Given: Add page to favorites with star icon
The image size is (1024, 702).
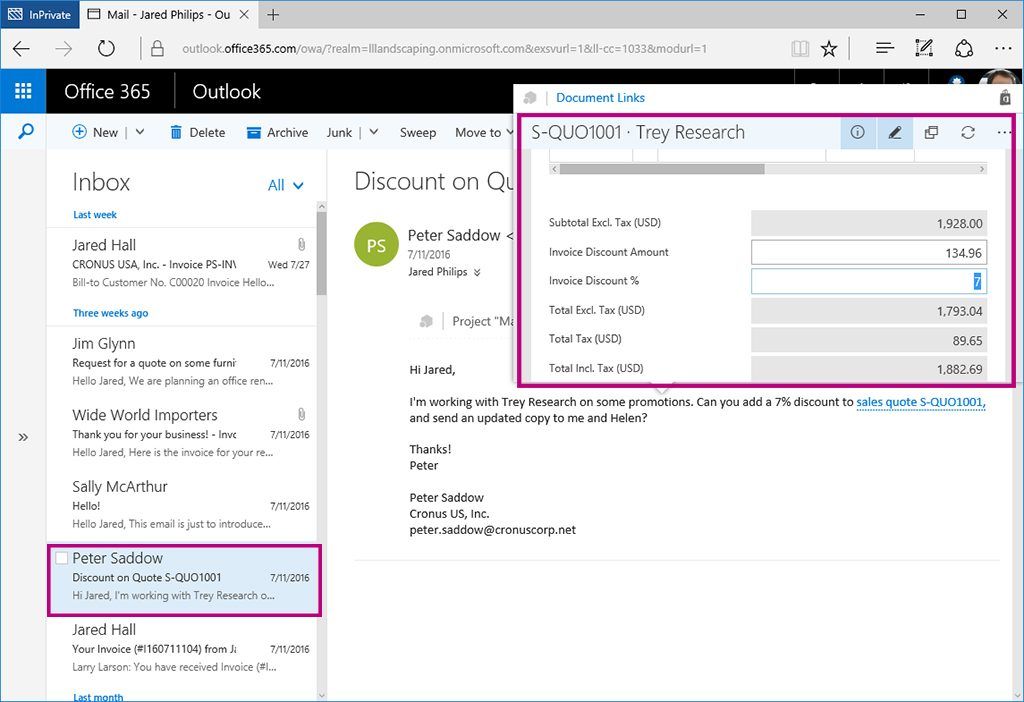Looking at the screenshot, I should (x=829, y=48).
